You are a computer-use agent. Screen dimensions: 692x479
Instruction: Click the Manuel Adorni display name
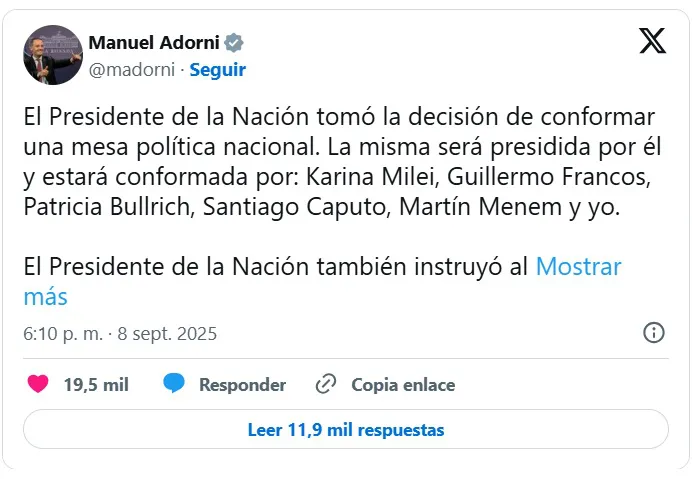[x=154, y=43]
